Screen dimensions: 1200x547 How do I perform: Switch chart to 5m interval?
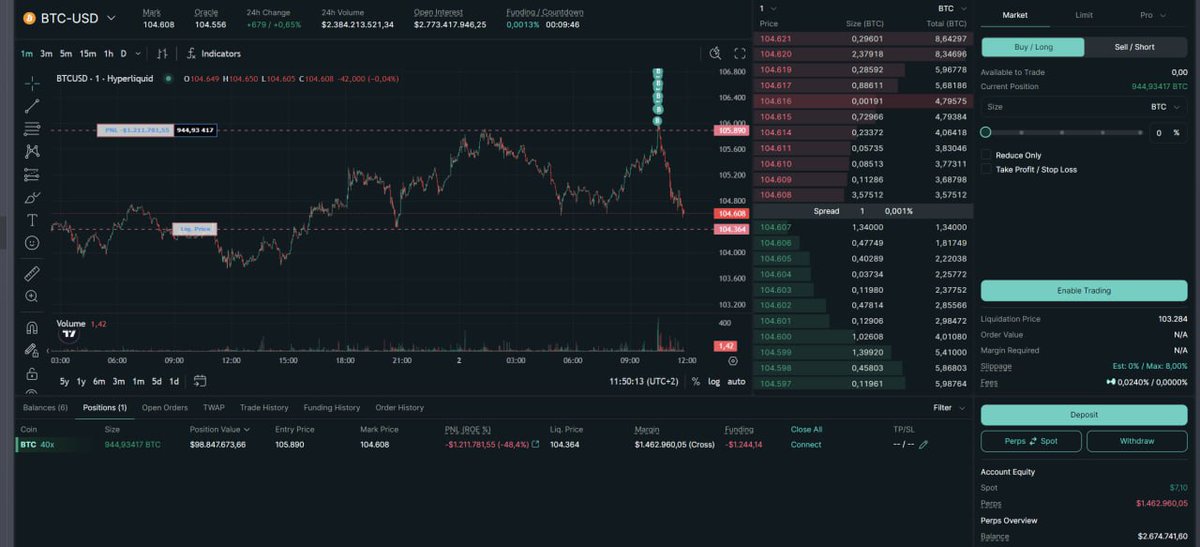(66, 53)
